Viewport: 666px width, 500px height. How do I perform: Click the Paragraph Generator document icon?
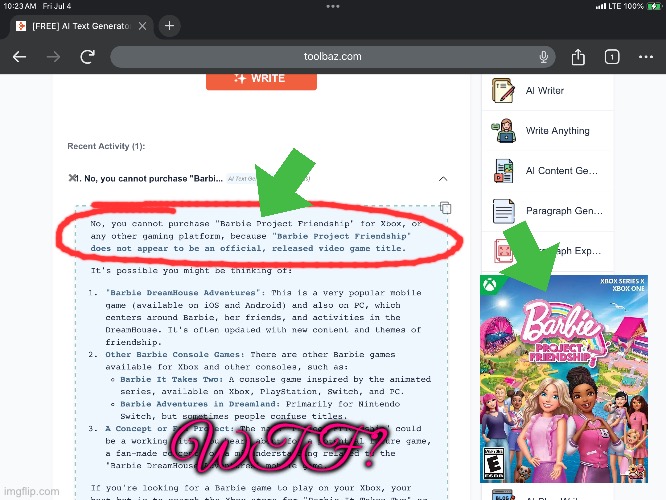click(x=504, y=211)
